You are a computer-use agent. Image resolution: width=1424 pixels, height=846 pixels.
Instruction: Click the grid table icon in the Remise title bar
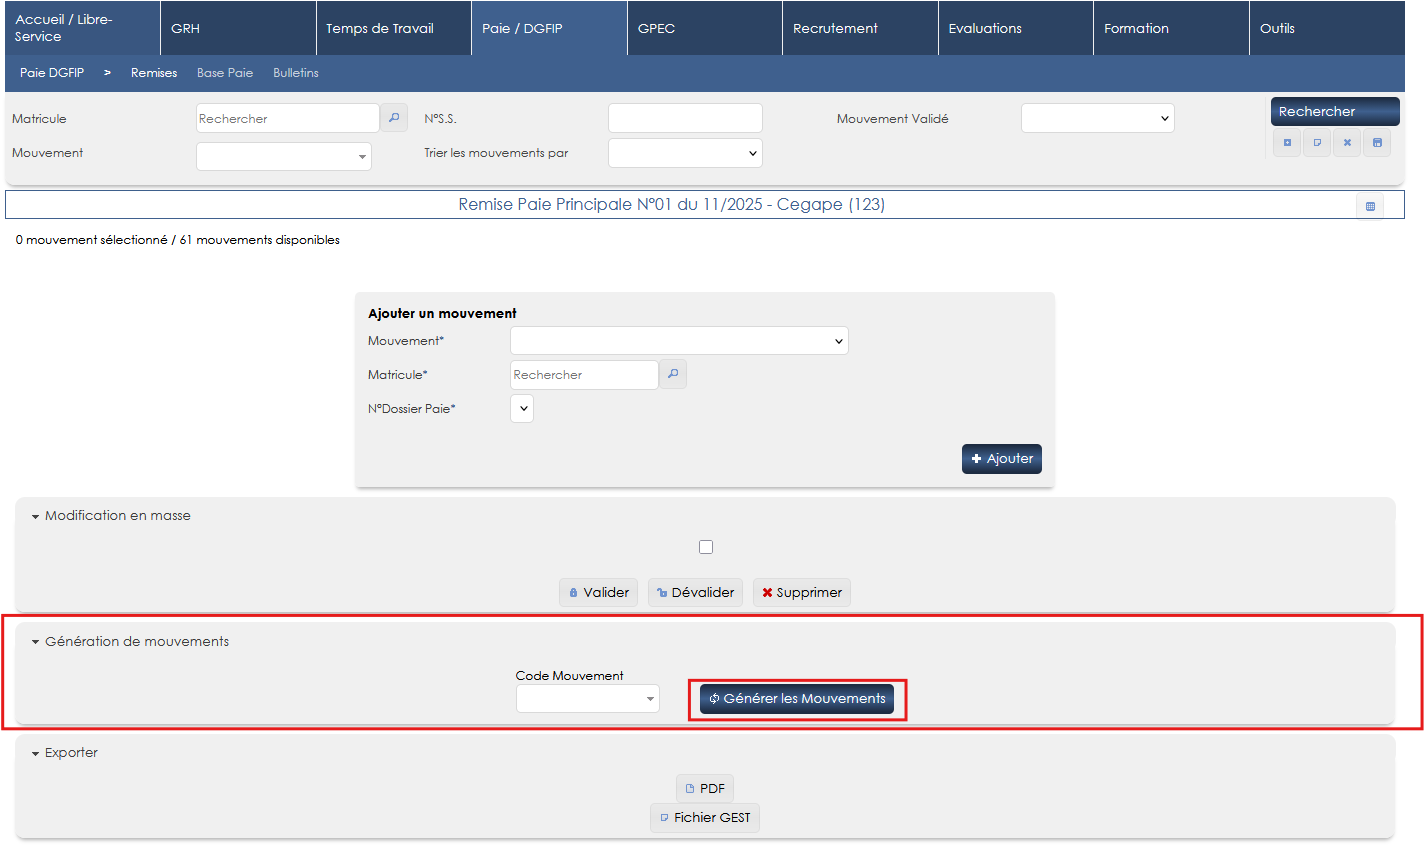click(x=1370, y=206)
